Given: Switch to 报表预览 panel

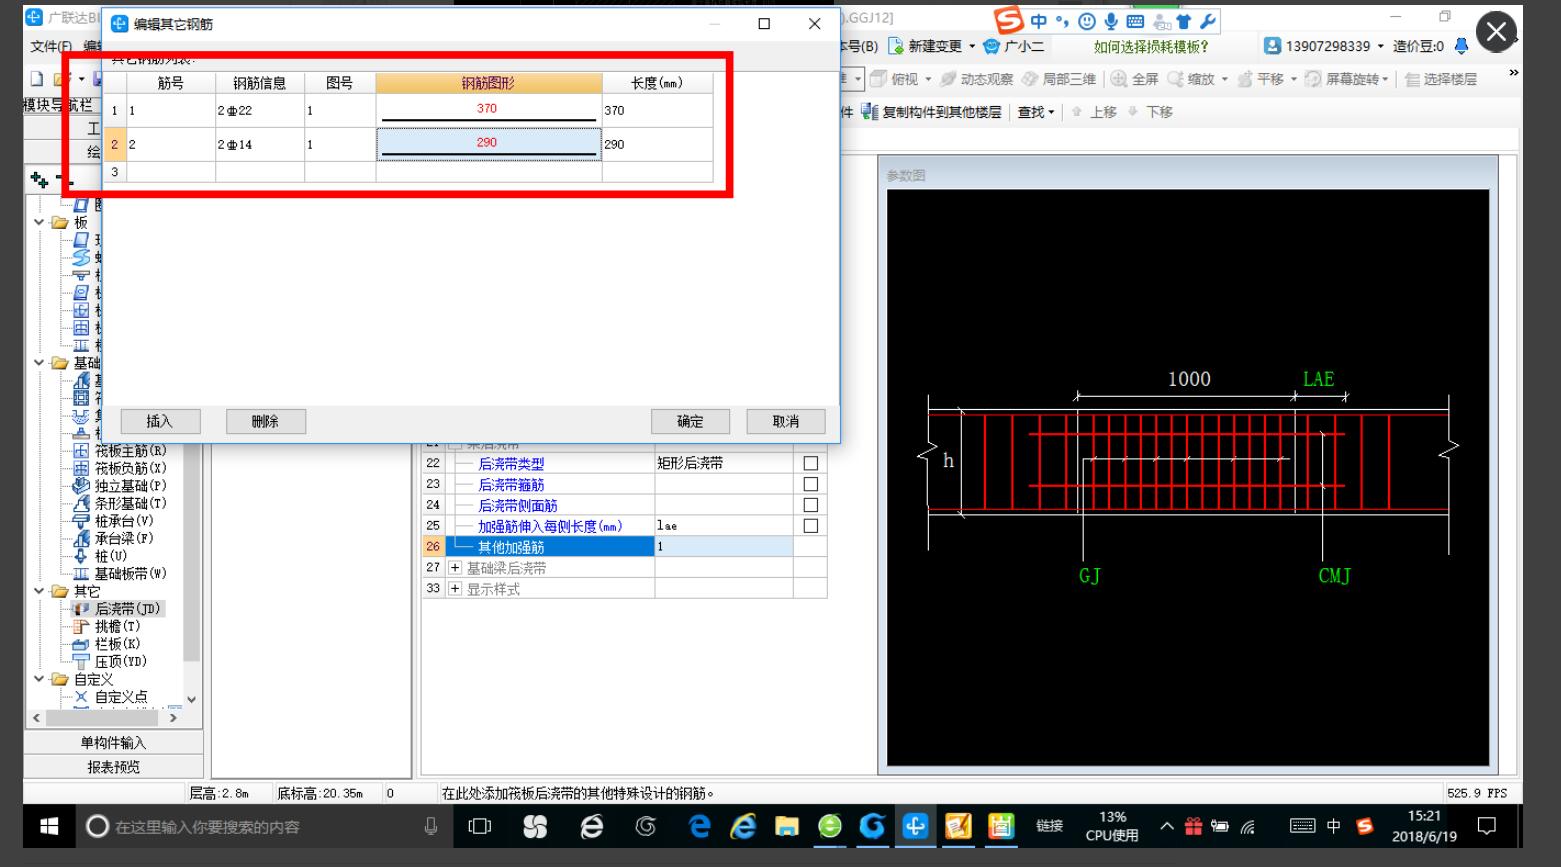Looking at the screenshot, I should pos(113,767).
